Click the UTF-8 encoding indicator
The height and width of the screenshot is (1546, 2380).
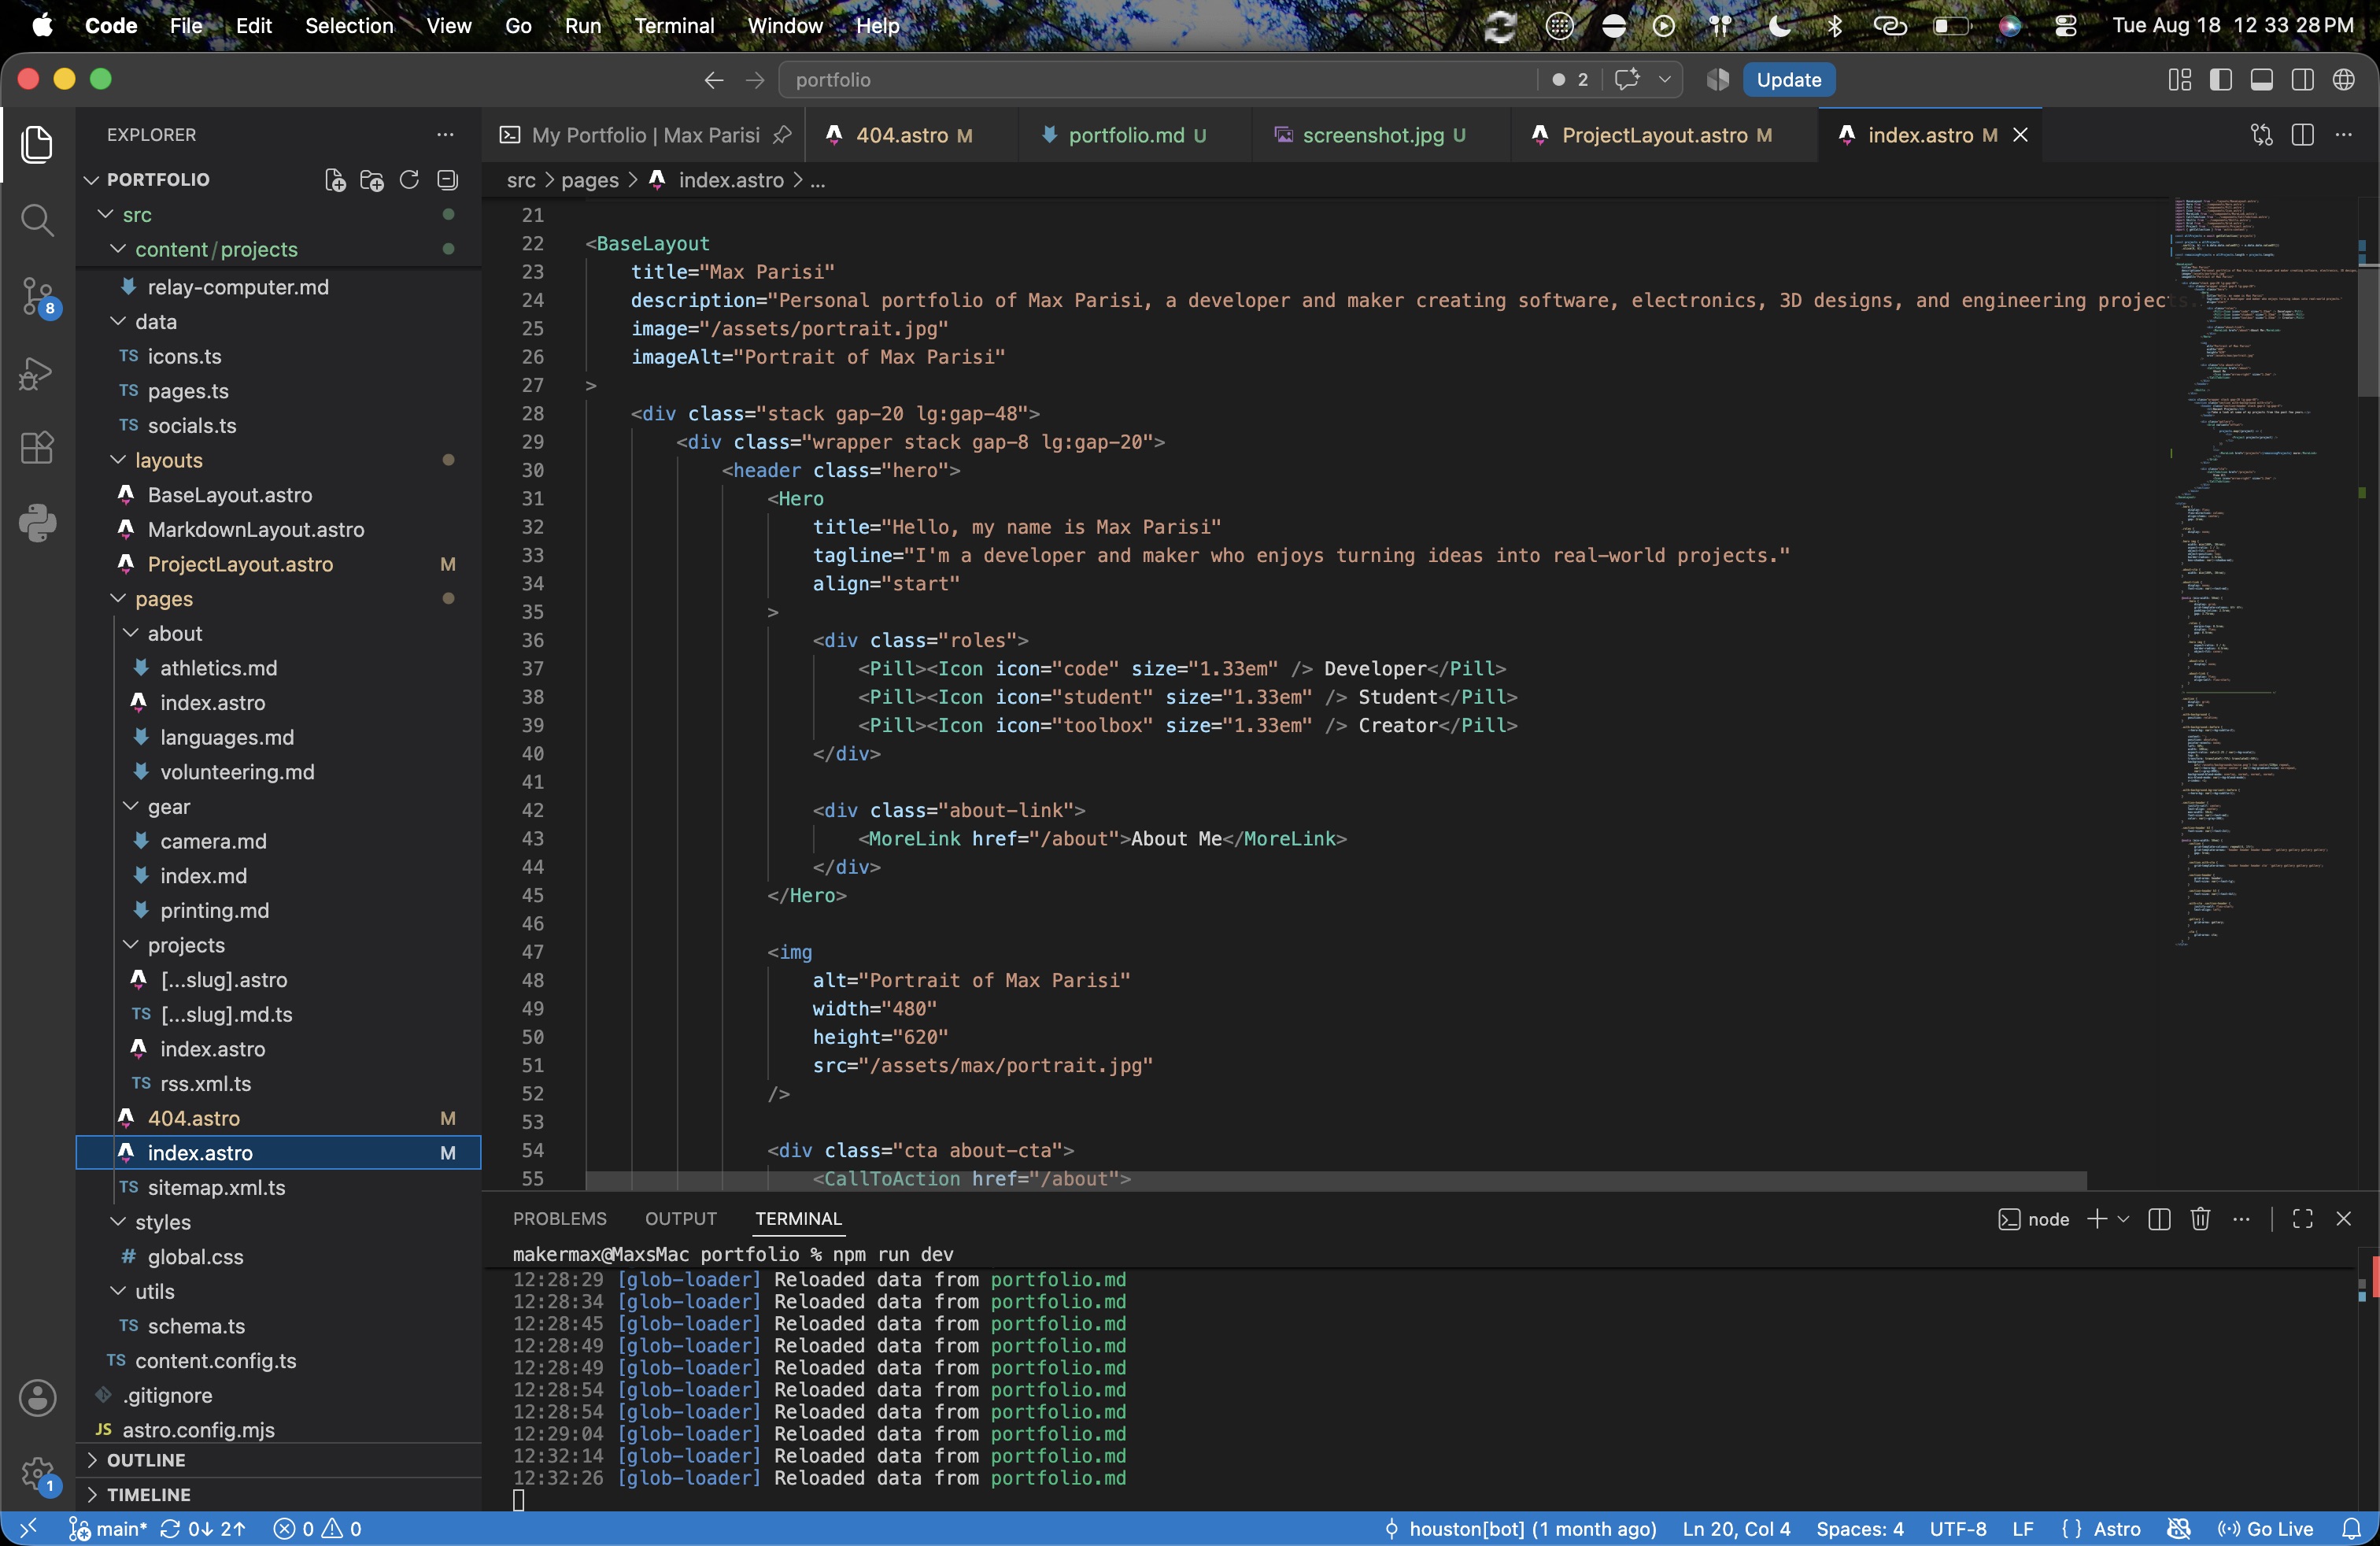coord(1957,1529)
